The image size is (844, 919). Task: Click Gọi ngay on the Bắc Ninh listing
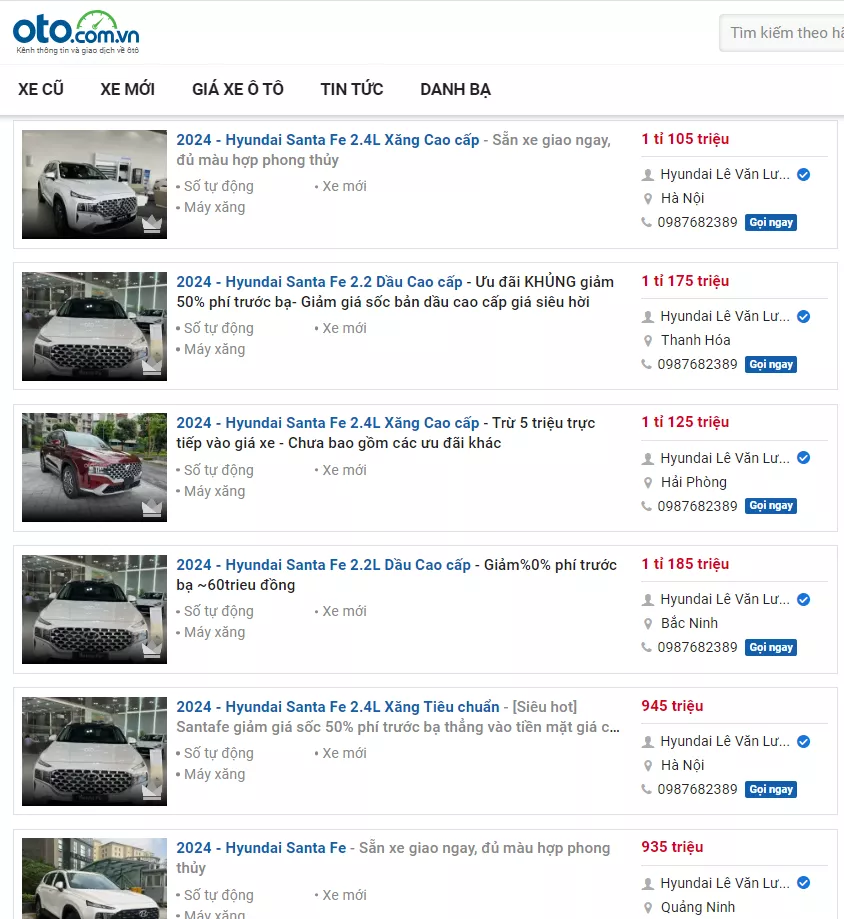[771, 647]
